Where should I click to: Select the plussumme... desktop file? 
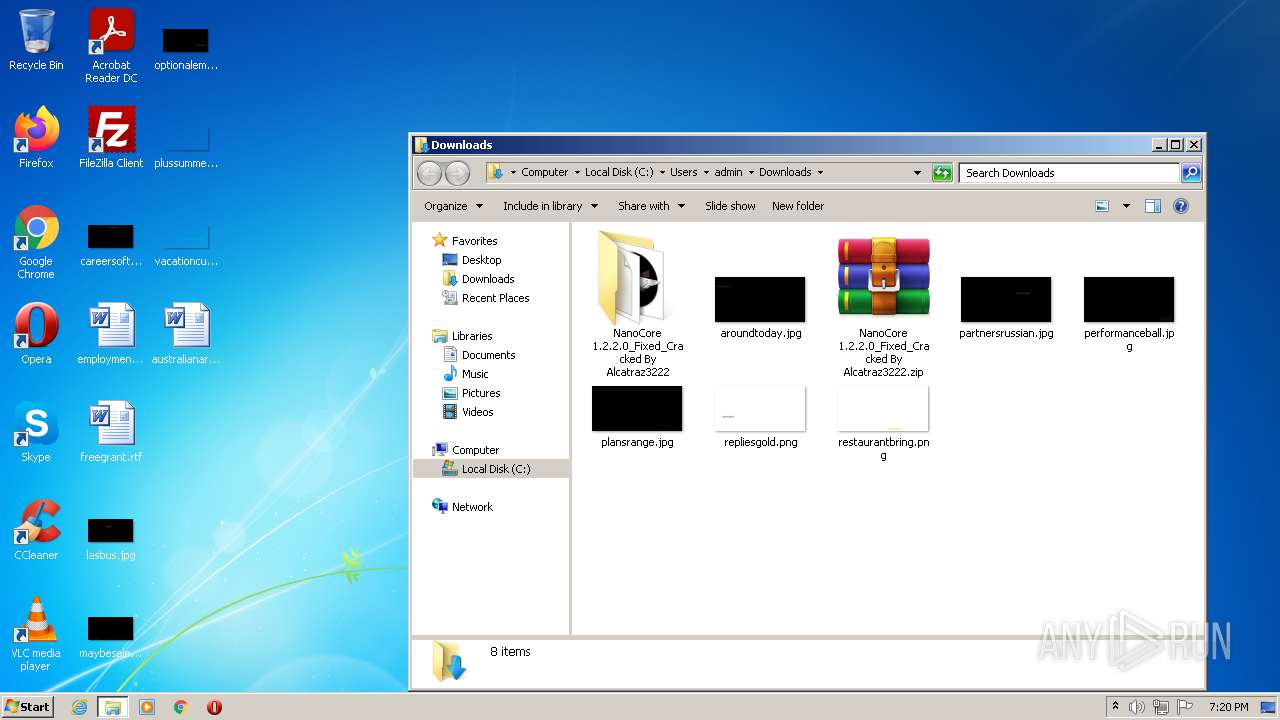click(x=186, y=146)
